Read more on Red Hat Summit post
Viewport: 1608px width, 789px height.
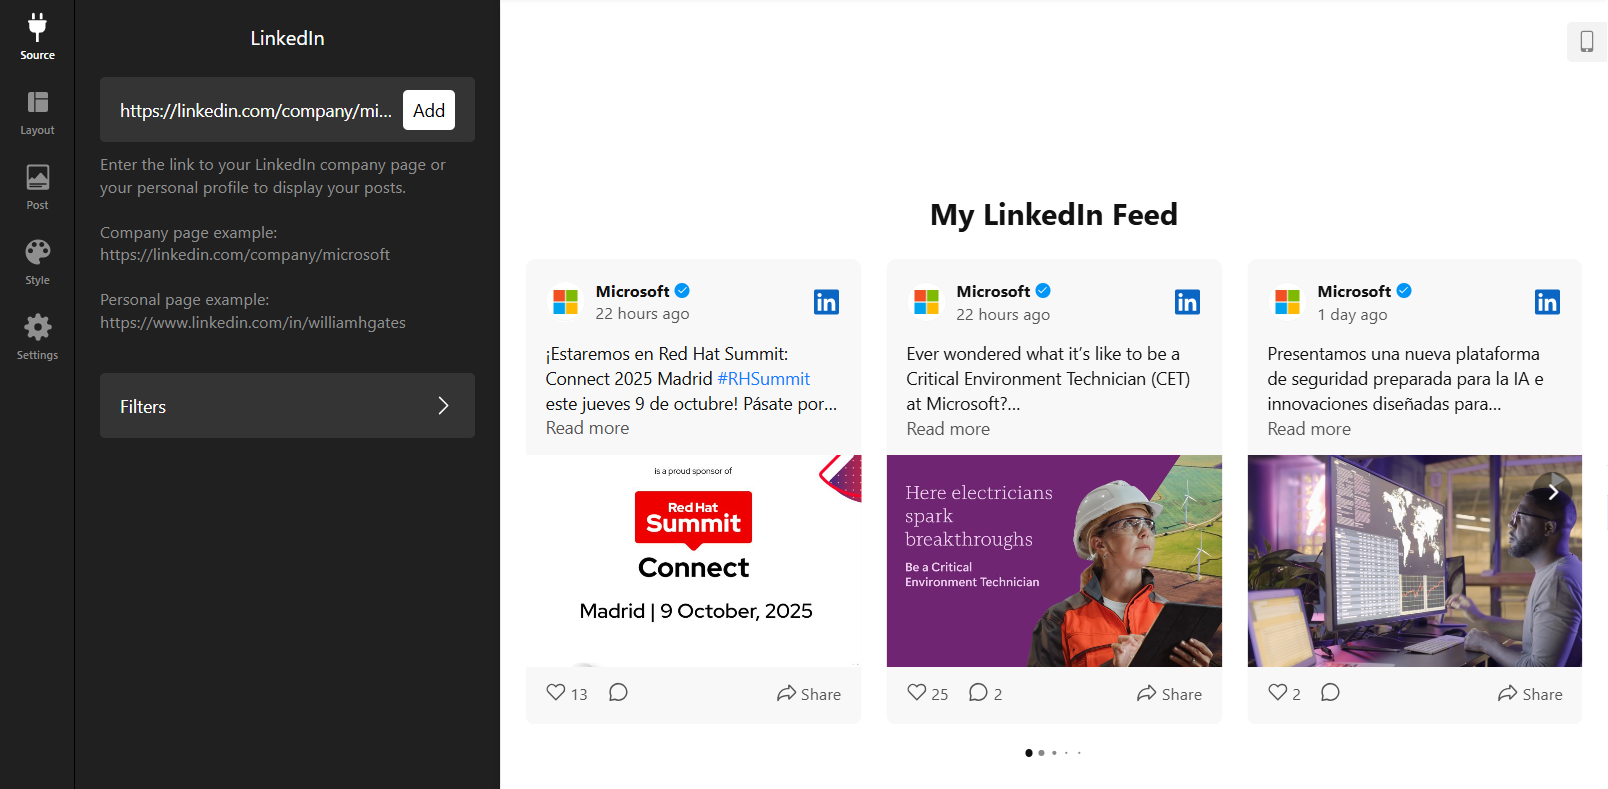click(587, 428)
